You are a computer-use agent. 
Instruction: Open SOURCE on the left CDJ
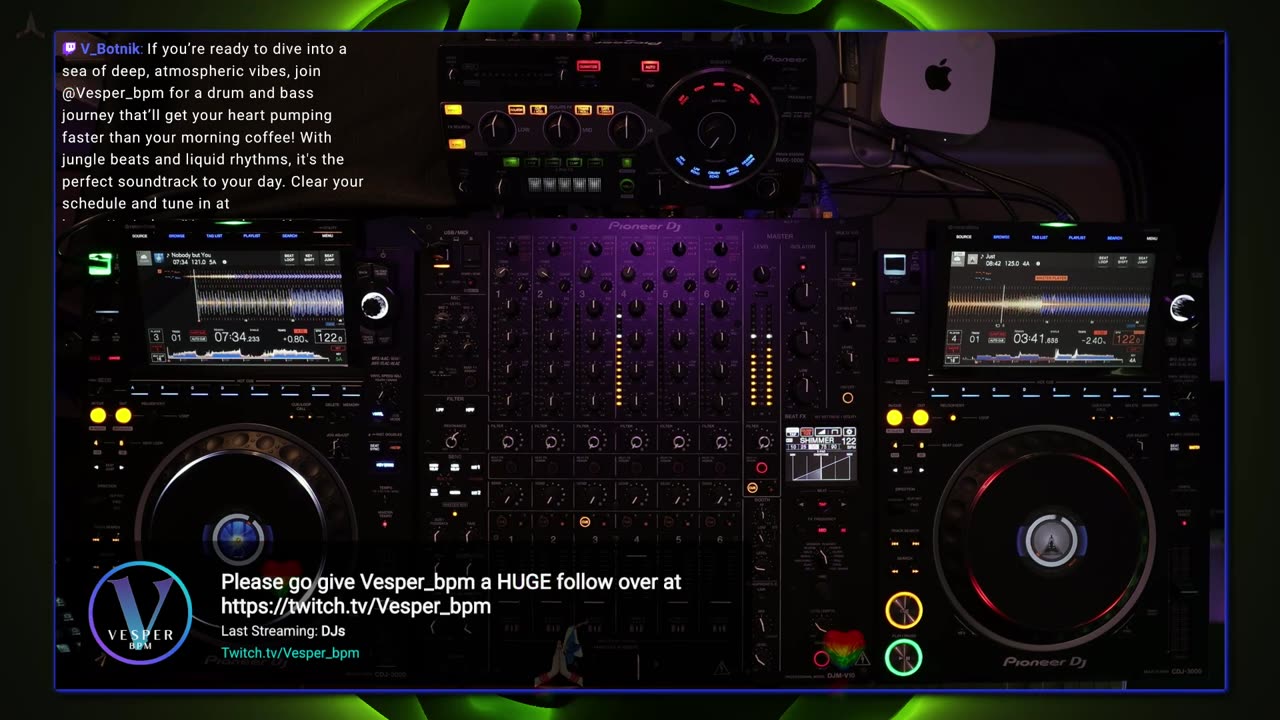click(140, 236)
